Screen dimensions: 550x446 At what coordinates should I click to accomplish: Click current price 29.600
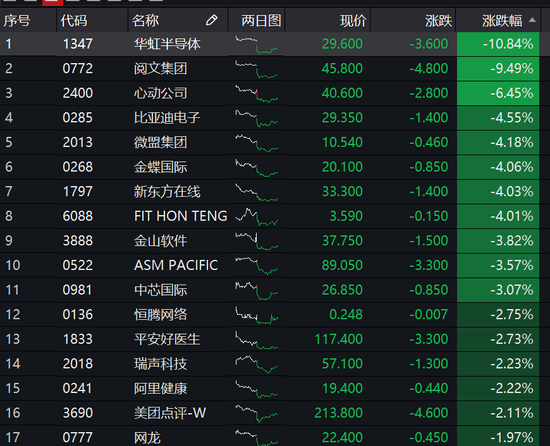(x=342, y=44)
